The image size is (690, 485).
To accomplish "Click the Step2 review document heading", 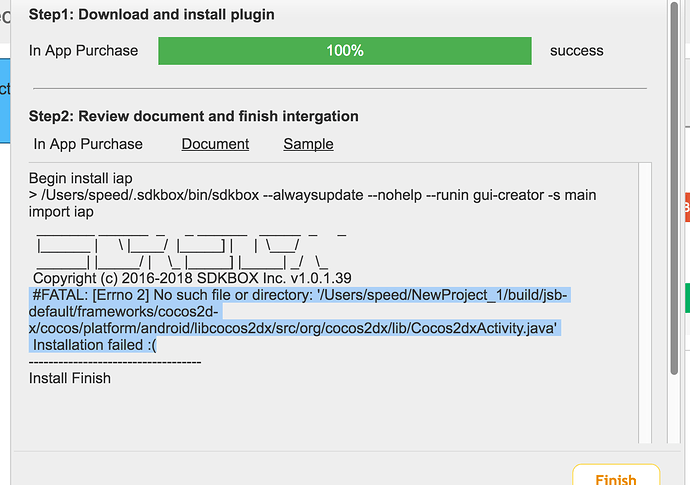I will (x=193, y=116).
